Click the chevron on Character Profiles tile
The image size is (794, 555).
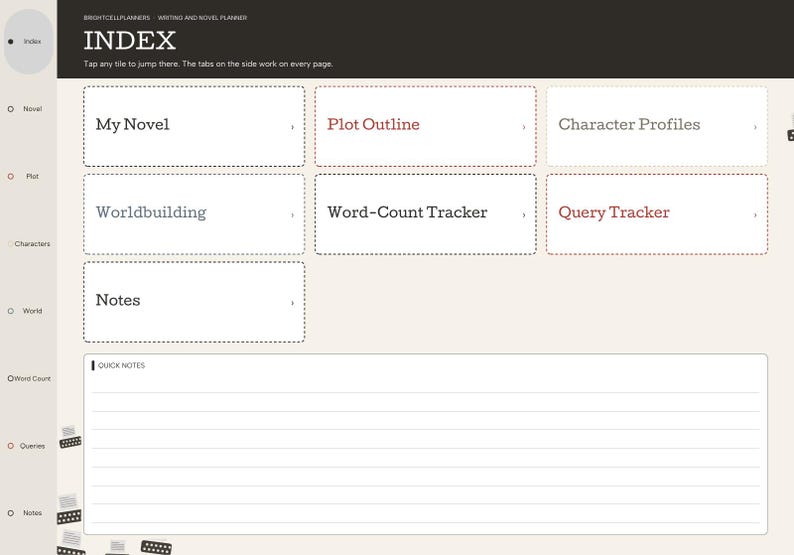coord(755,127)
